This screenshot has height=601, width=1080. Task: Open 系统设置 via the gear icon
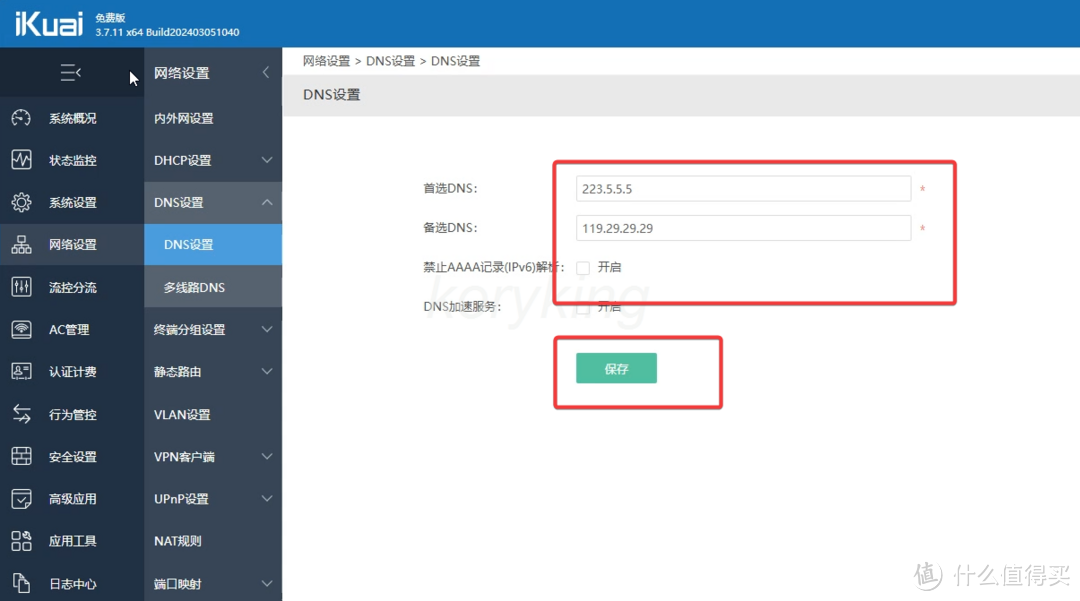point(20,202)
